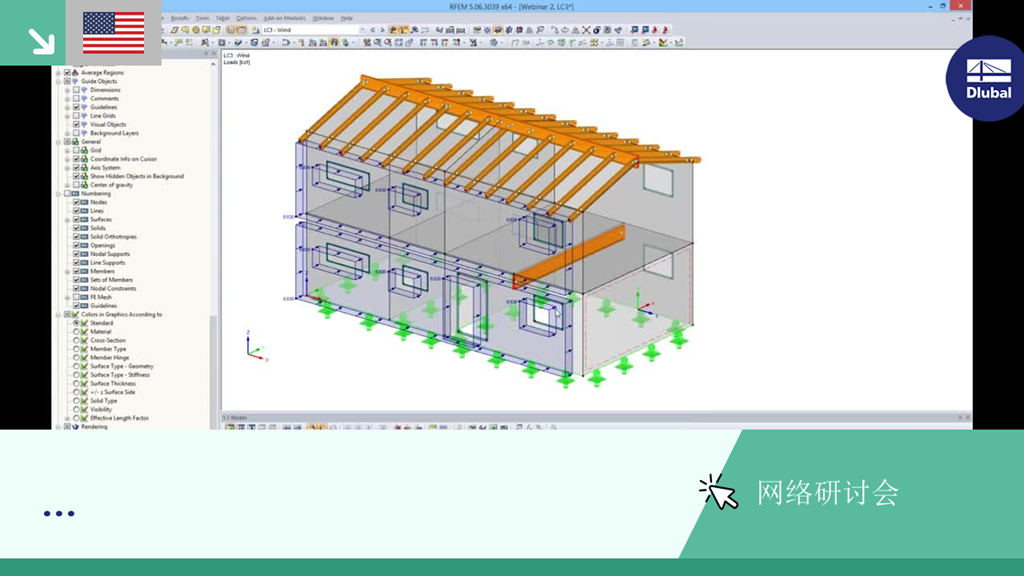Click navigator scrollbar up arrow
Screen dimensions: 1024x576
213,65
